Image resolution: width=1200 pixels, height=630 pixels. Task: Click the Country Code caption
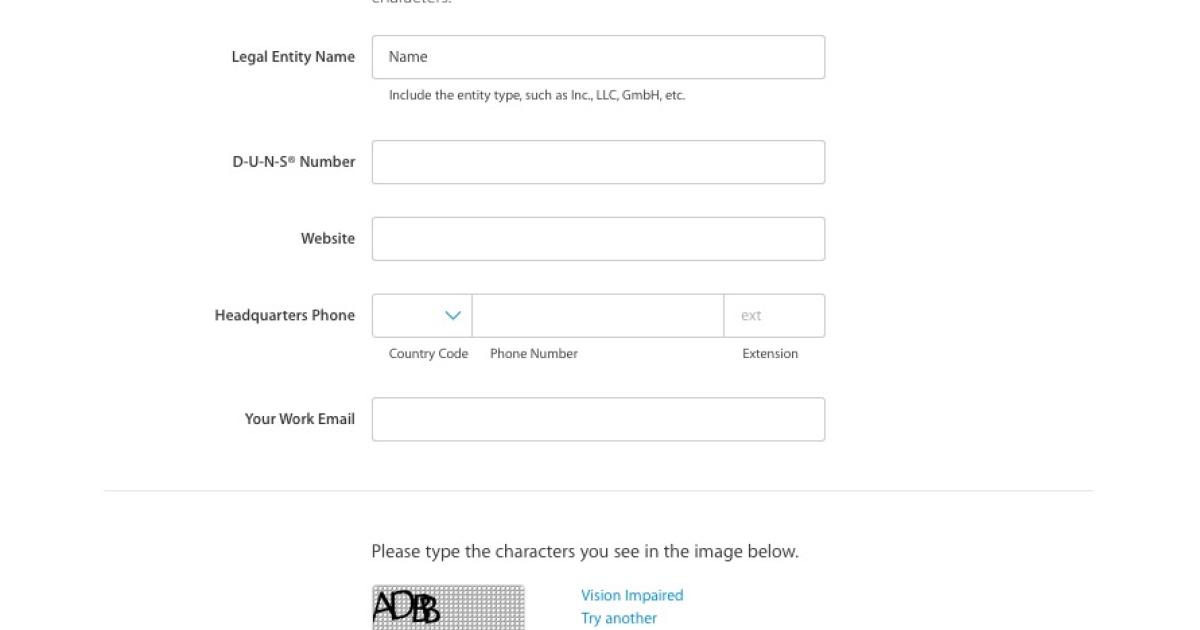[428, 354]
